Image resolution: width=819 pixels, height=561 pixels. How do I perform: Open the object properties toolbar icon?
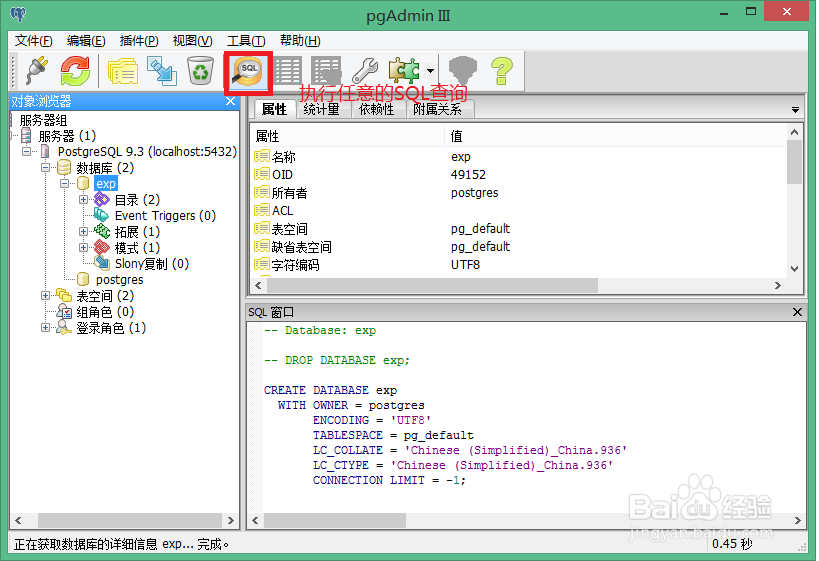click(x=122, y=71)
